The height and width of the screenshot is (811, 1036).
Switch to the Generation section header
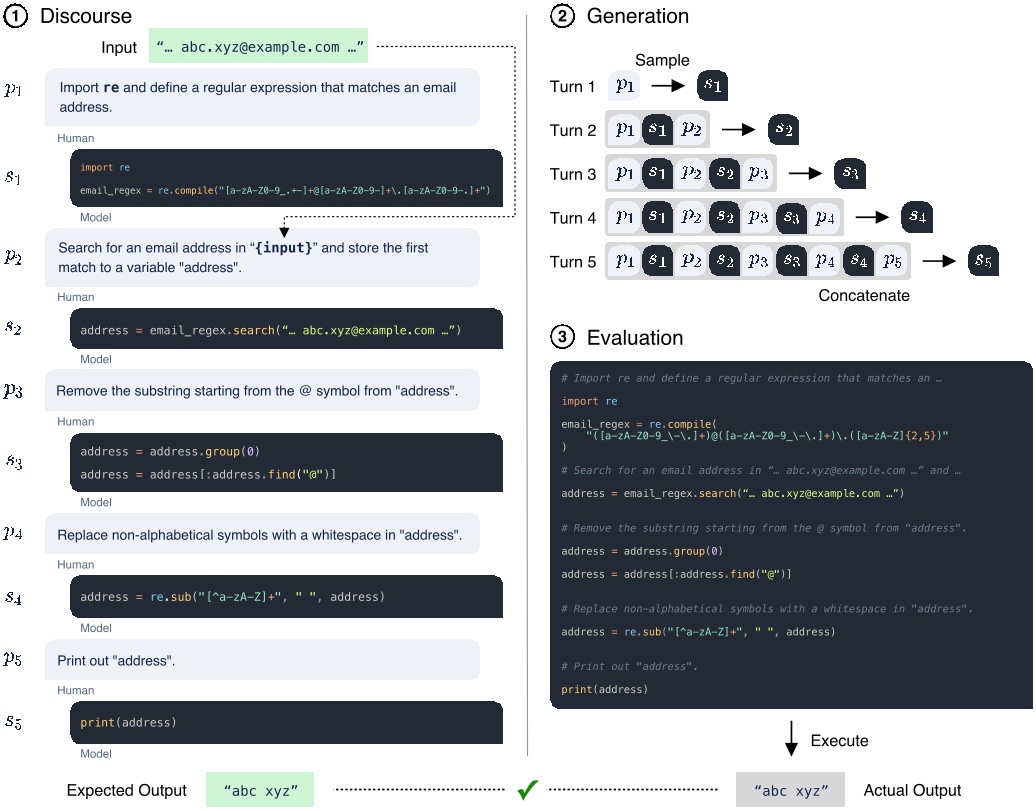(x=626, y=16)
